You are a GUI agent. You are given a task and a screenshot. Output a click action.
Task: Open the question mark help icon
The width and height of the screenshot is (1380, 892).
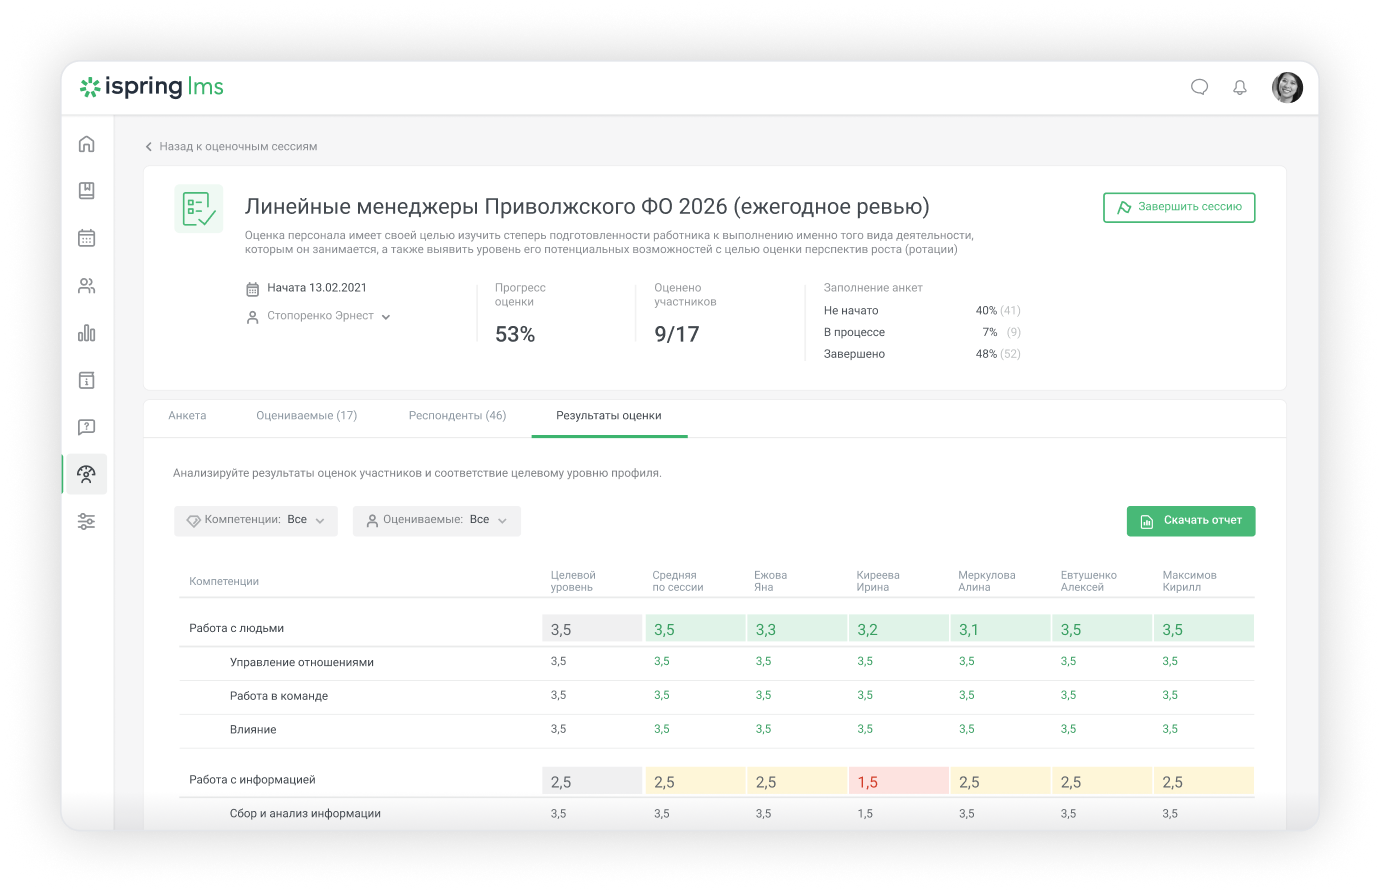pyautogui.click(x=87, y=427)
